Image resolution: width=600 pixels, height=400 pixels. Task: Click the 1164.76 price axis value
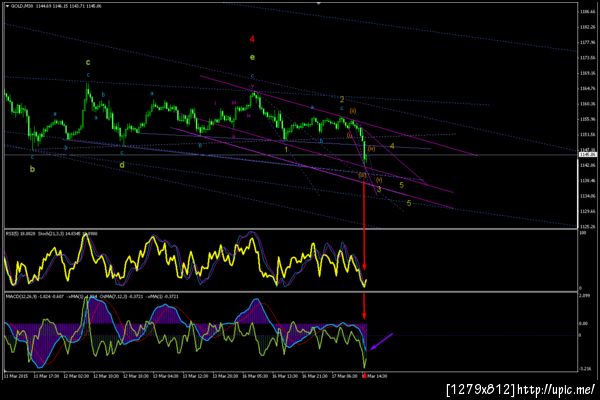point(589,88)
